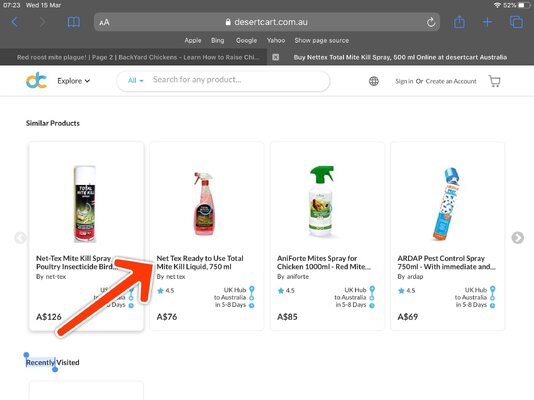534x400 pixels.
Task: Close the desertcart tab with X
Action: click(276, 57)
